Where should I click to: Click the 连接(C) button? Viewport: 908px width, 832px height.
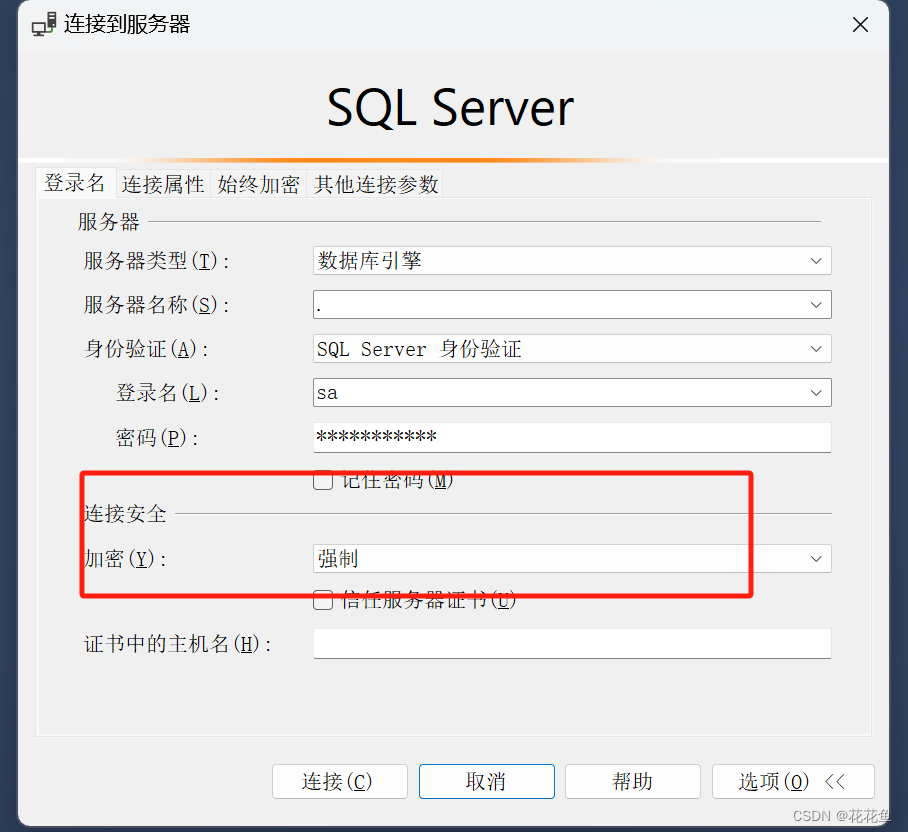(340, 782)
